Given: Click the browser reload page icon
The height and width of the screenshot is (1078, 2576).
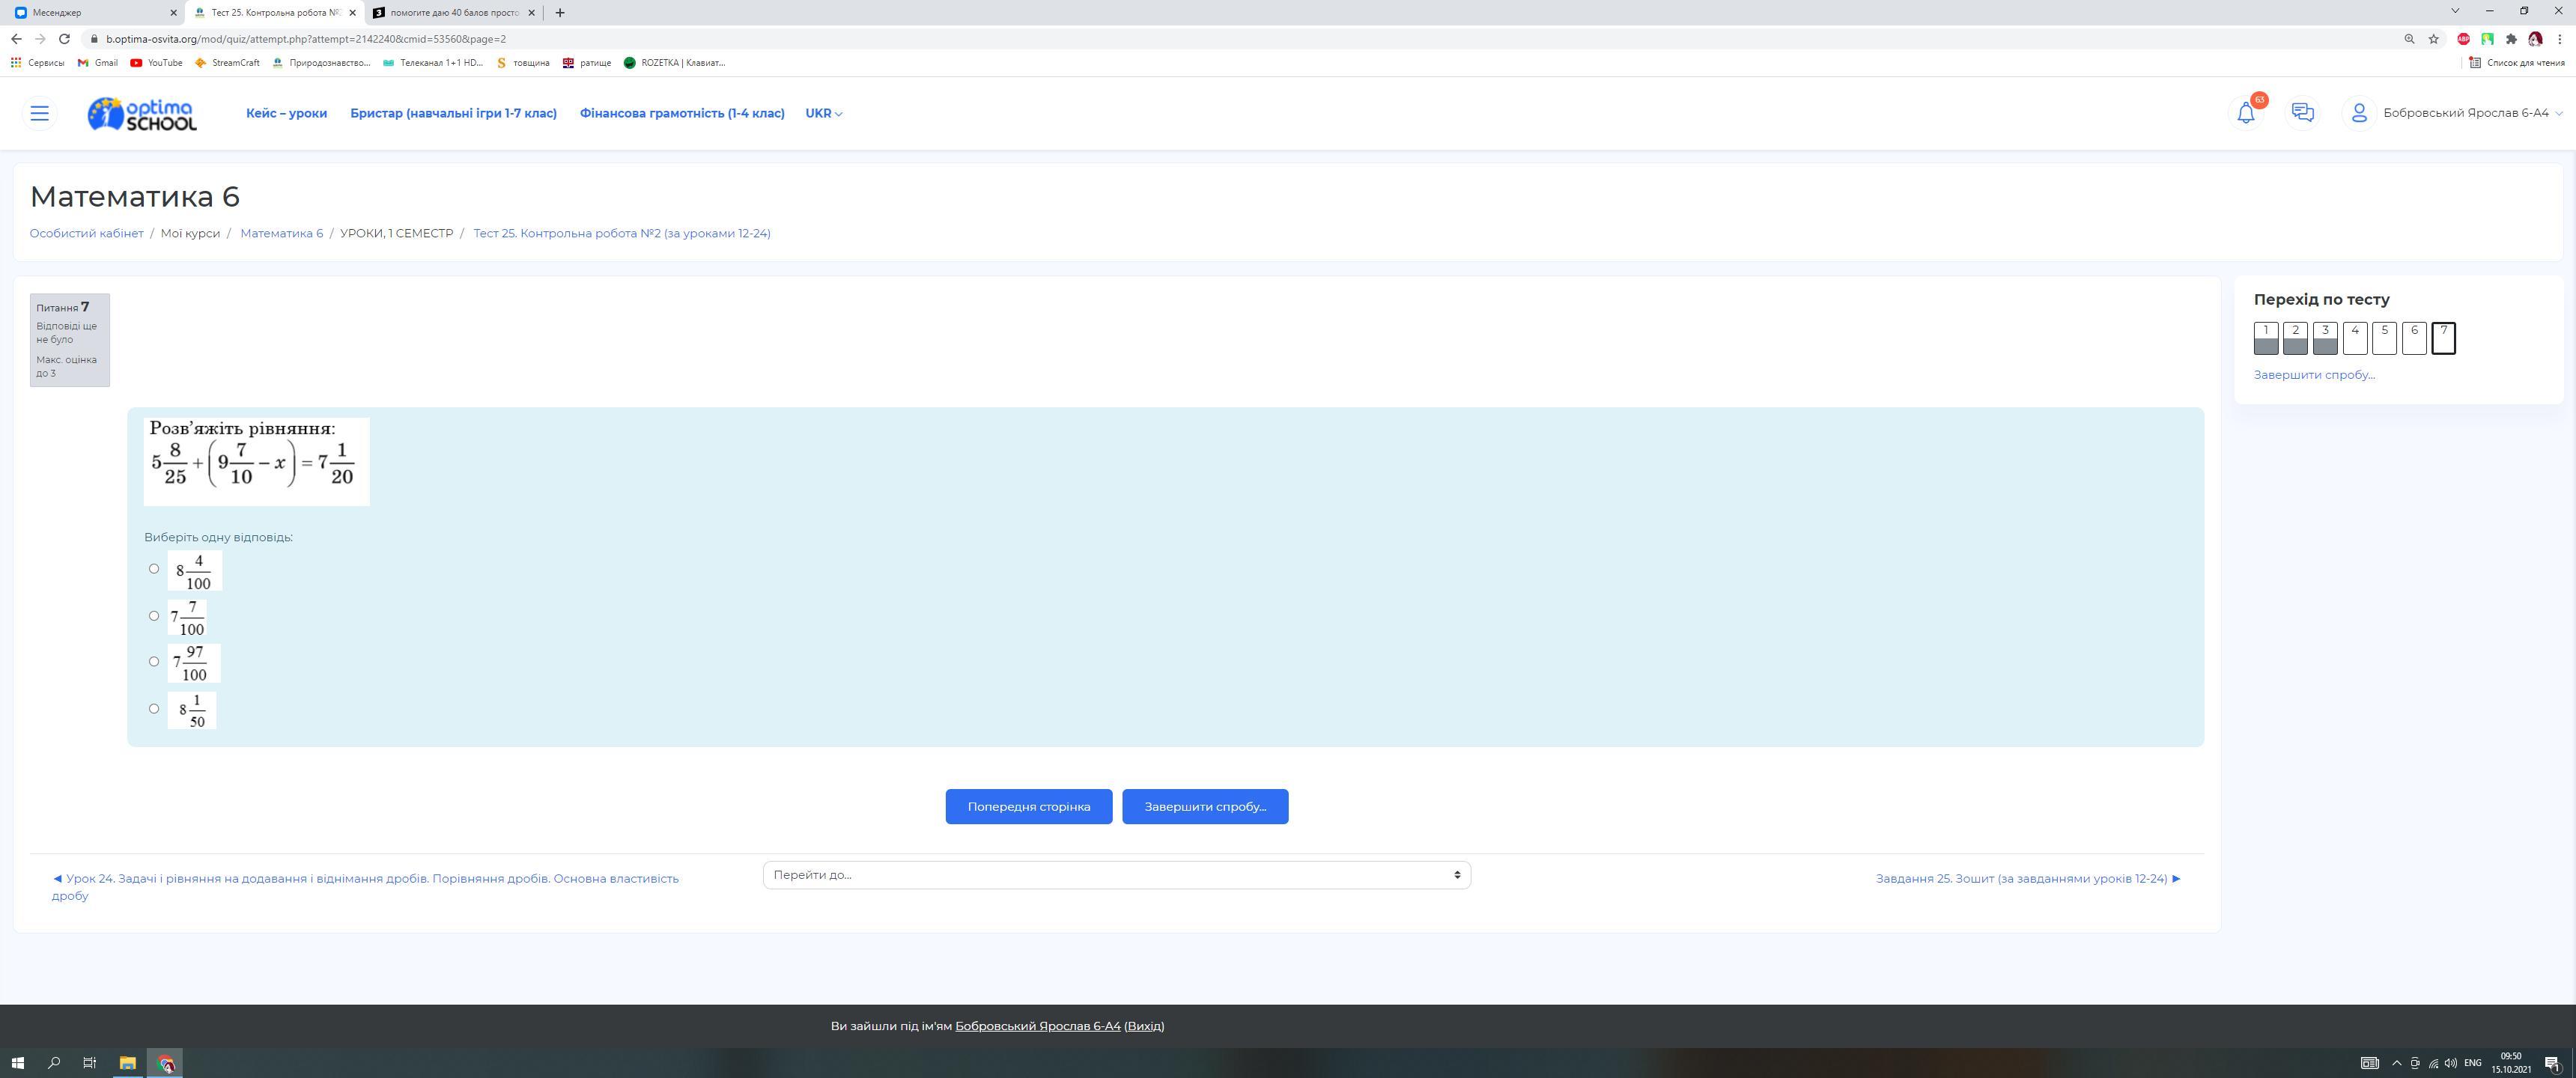Looking at the screenshot, I should click(x=64, y=39).
